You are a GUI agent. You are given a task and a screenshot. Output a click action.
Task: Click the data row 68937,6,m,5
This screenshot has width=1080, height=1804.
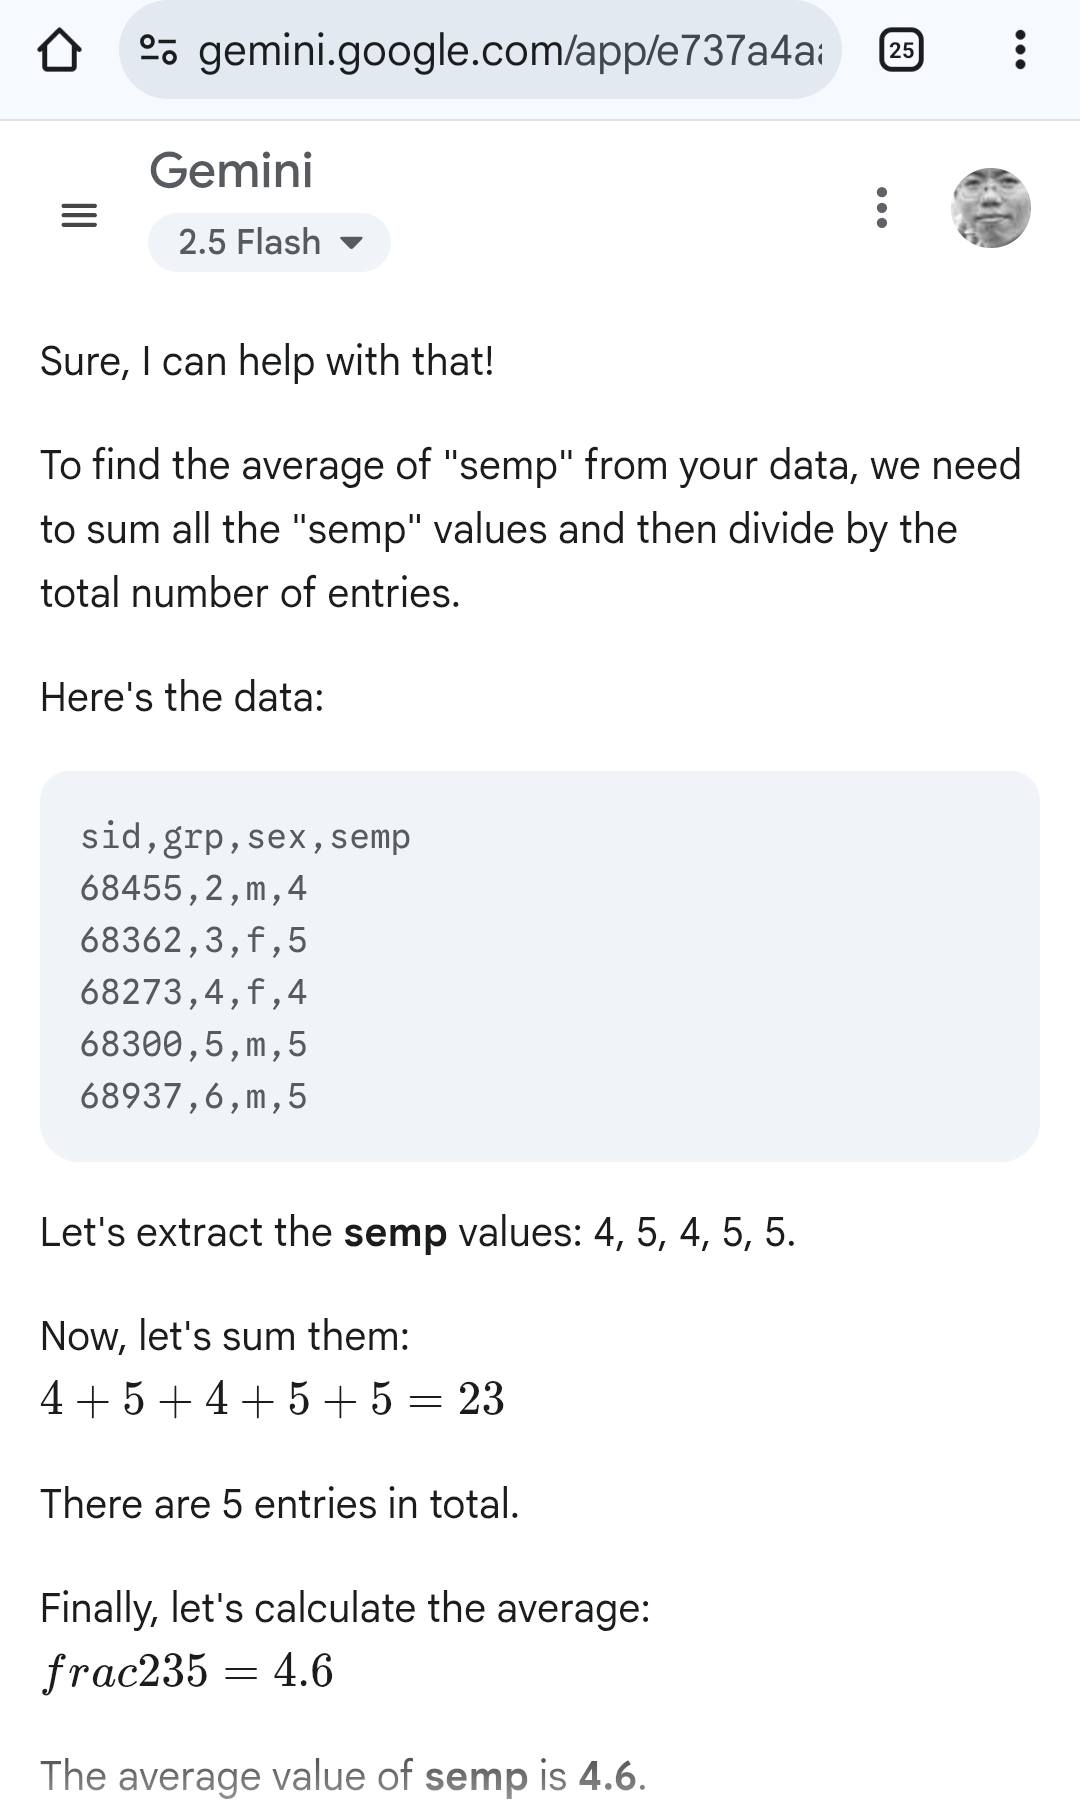coord(193,1096)
